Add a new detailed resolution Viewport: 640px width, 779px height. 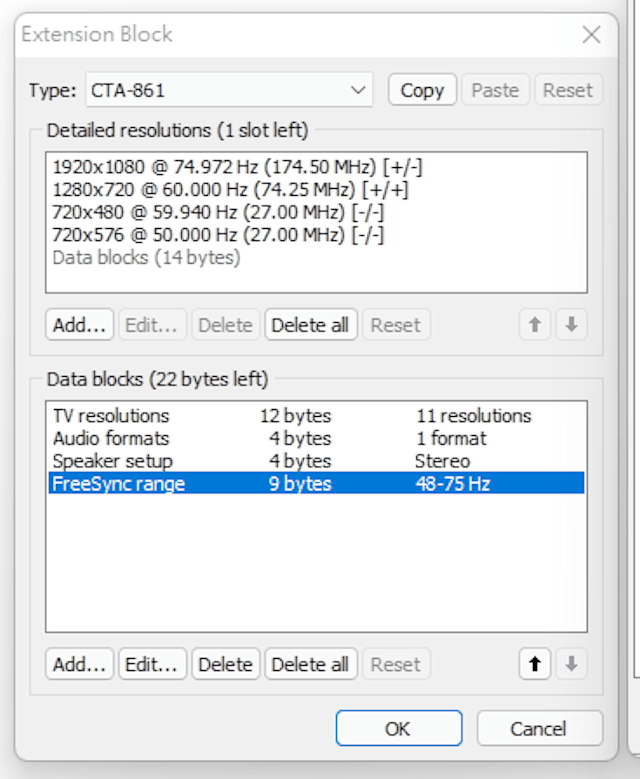(79, 325)
